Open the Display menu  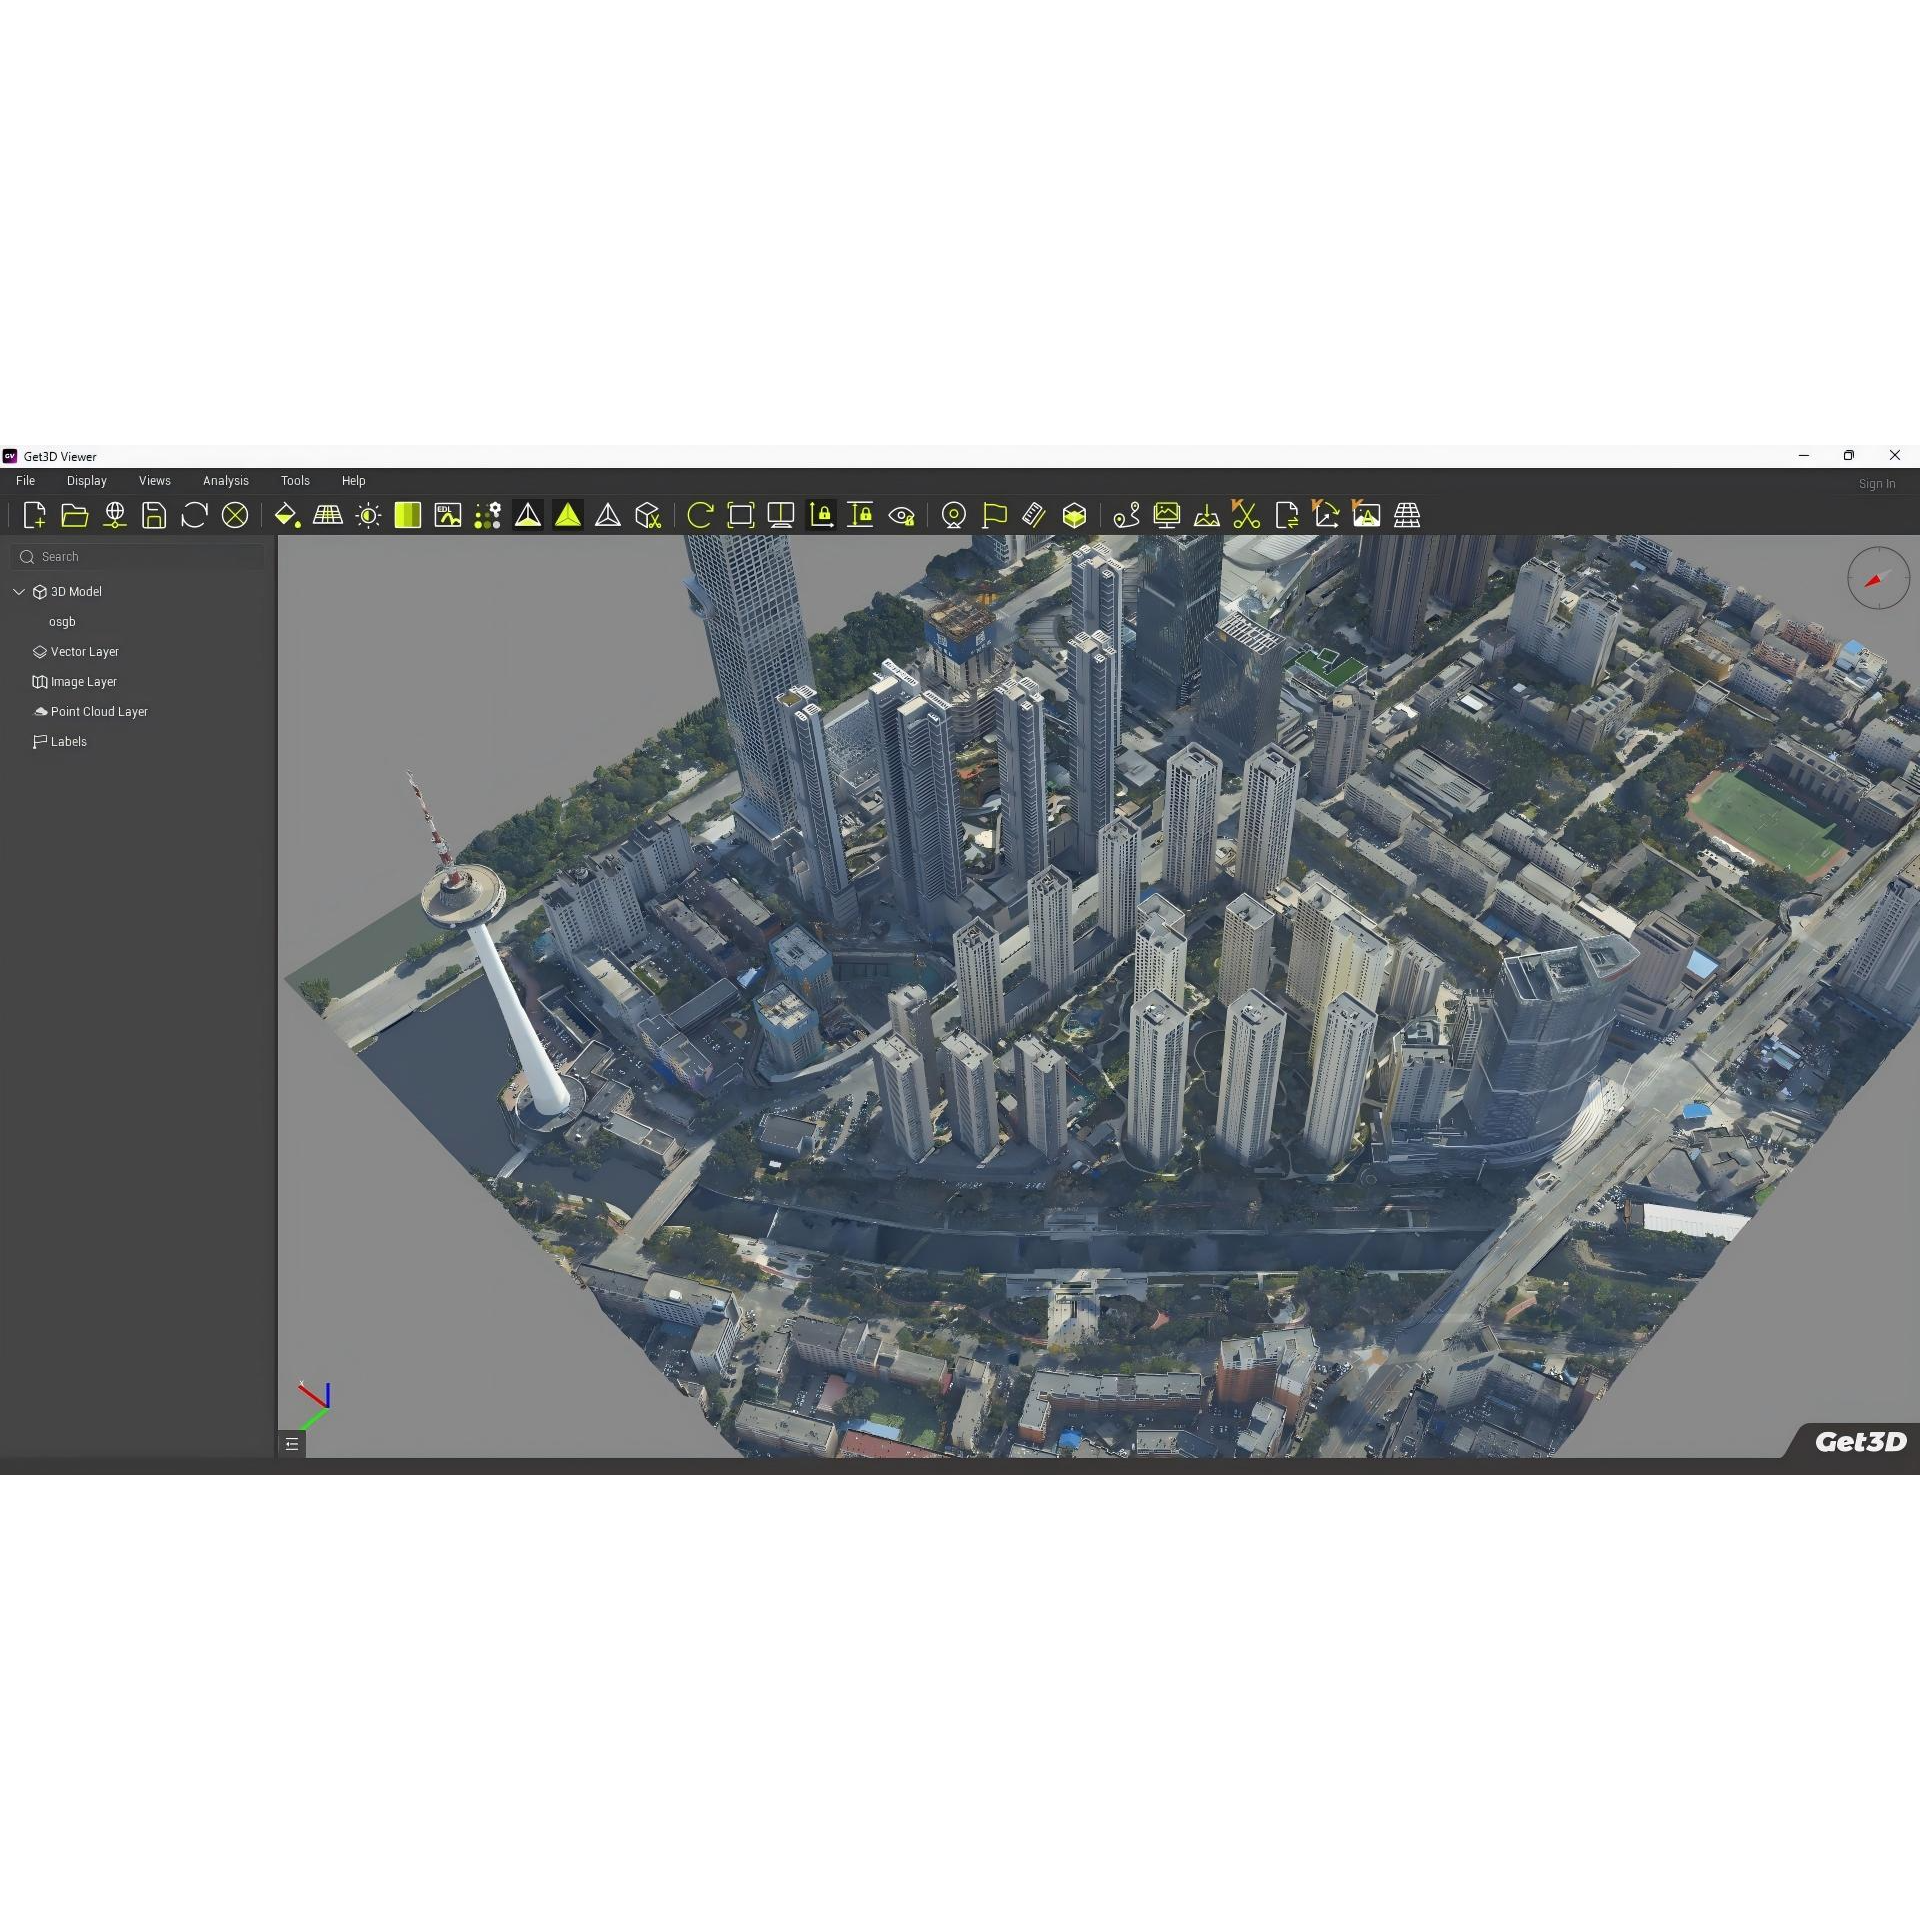tap(87, 481)
